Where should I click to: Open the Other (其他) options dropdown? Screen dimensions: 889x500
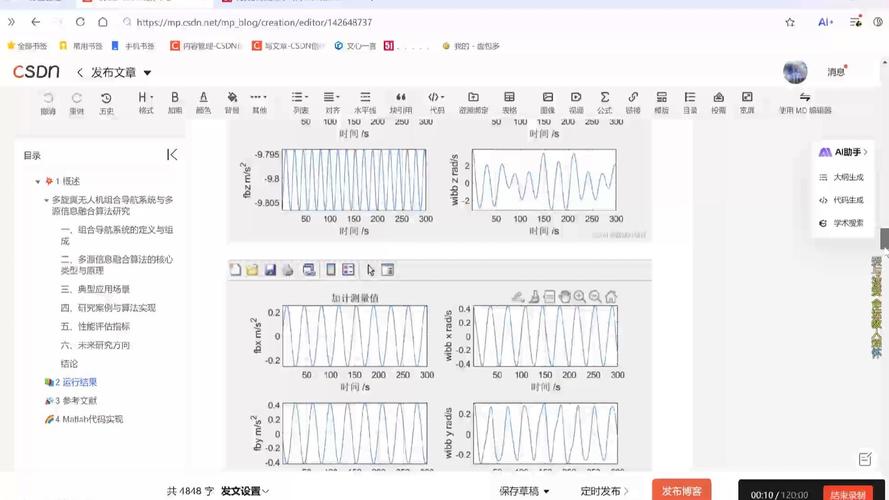[x=259, y=103]
